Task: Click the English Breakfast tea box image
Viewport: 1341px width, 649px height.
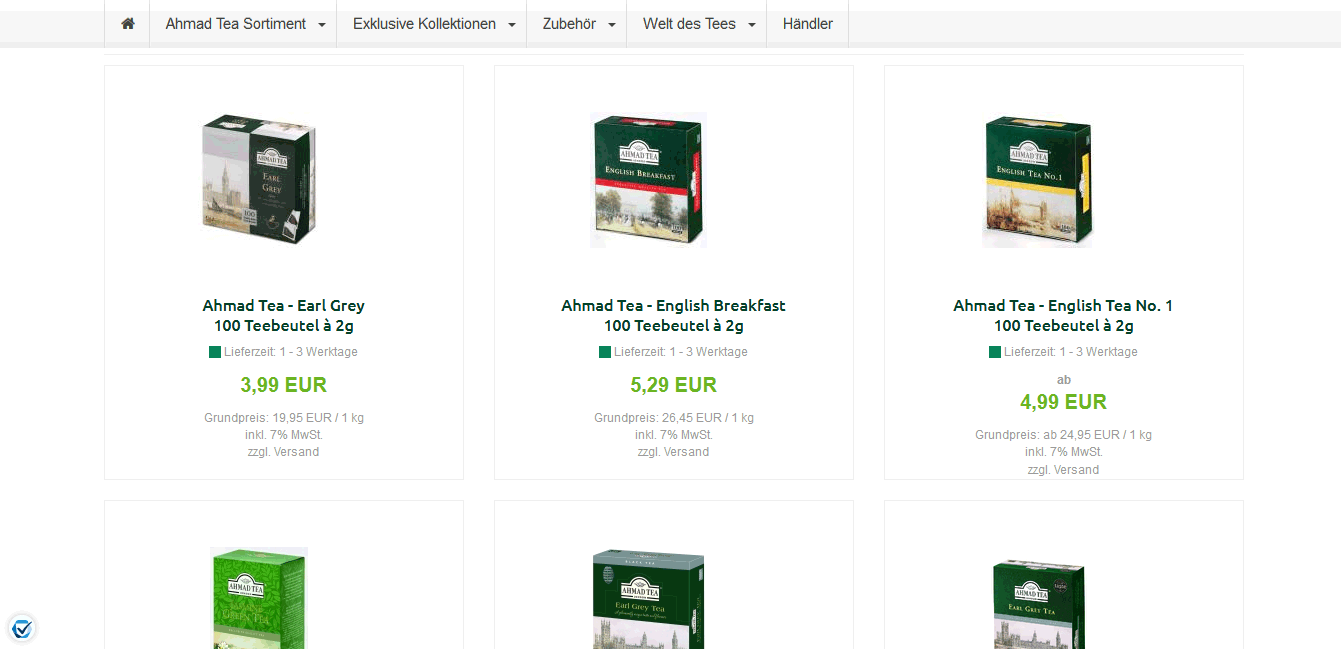Action: (x=649, y=180)
